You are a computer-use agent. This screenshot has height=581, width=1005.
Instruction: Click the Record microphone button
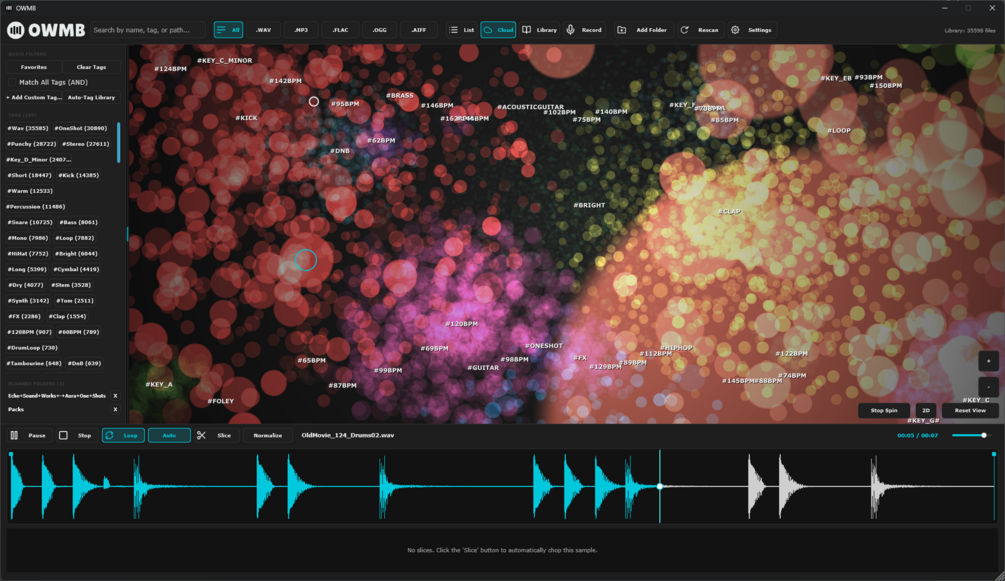click(585, 30)
